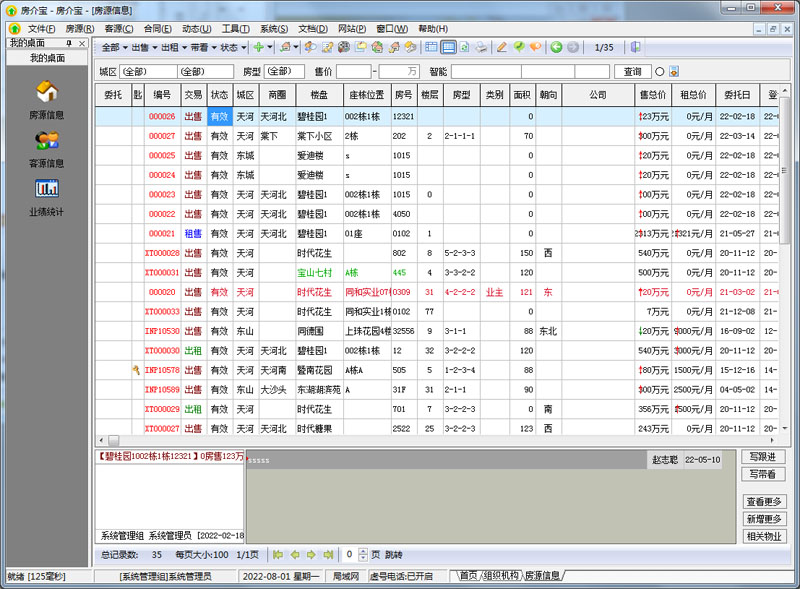This screenshot has width=800, height=589.
Task: Open 房源信息 house icon in sidebar
Action: (47, 92)
